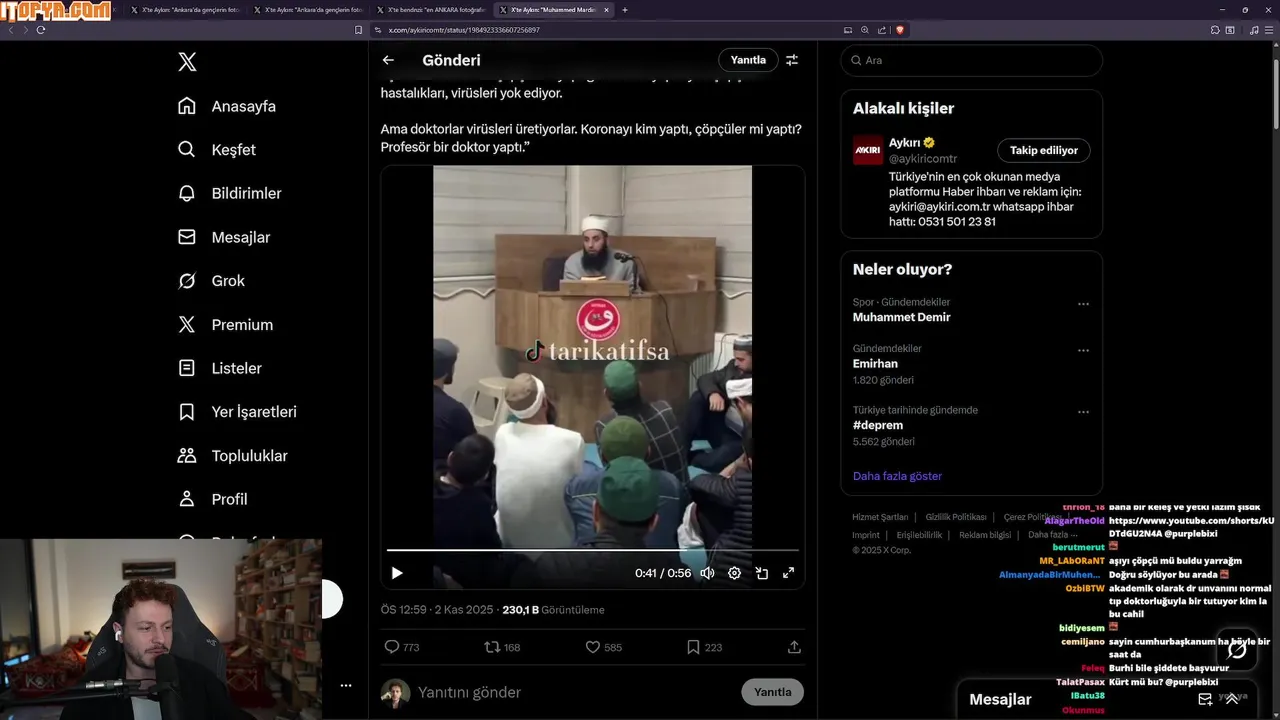Screen dimensions: 1280x720
Task: Click the Takip ediliyor button for Aykırı
Action: click(x=1044, y=150)
